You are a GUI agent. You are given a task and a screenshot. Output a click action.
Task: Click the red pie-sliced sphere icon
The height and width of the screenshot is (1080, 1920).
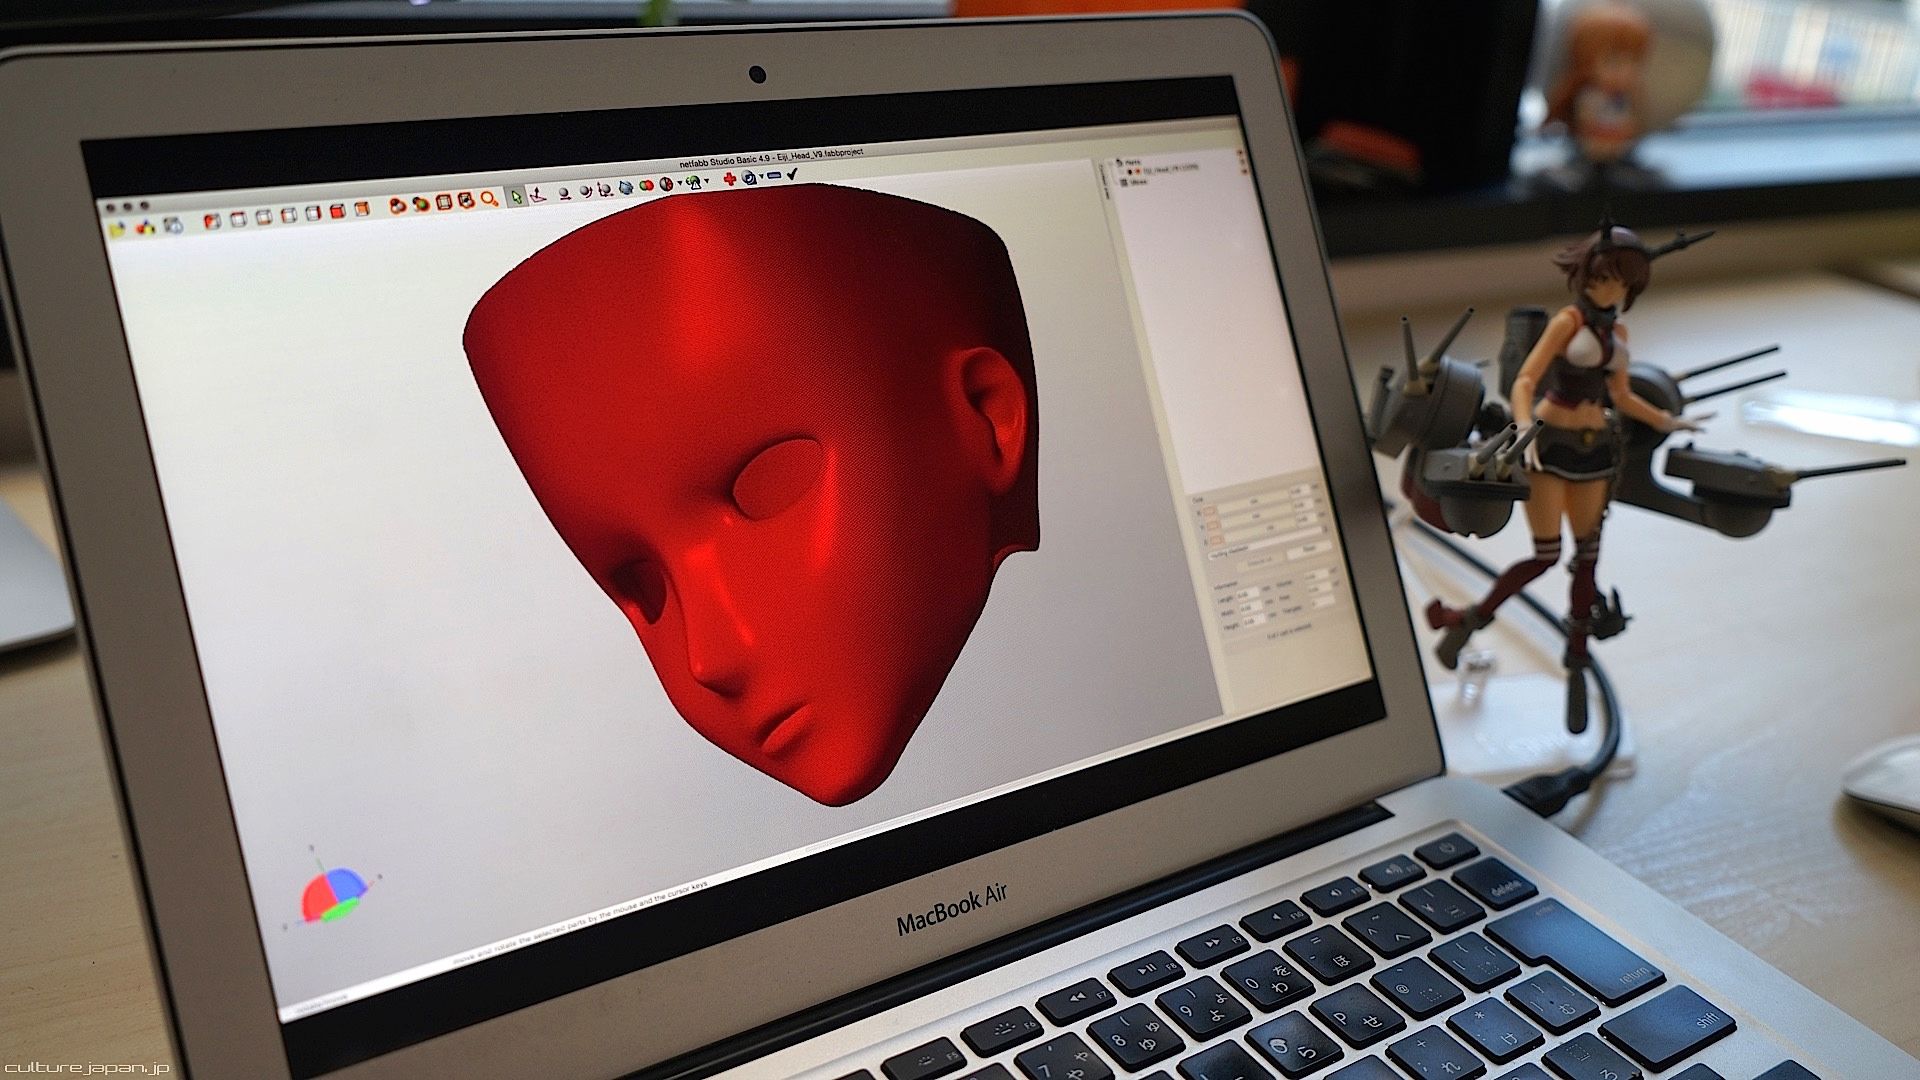[666, 184]
